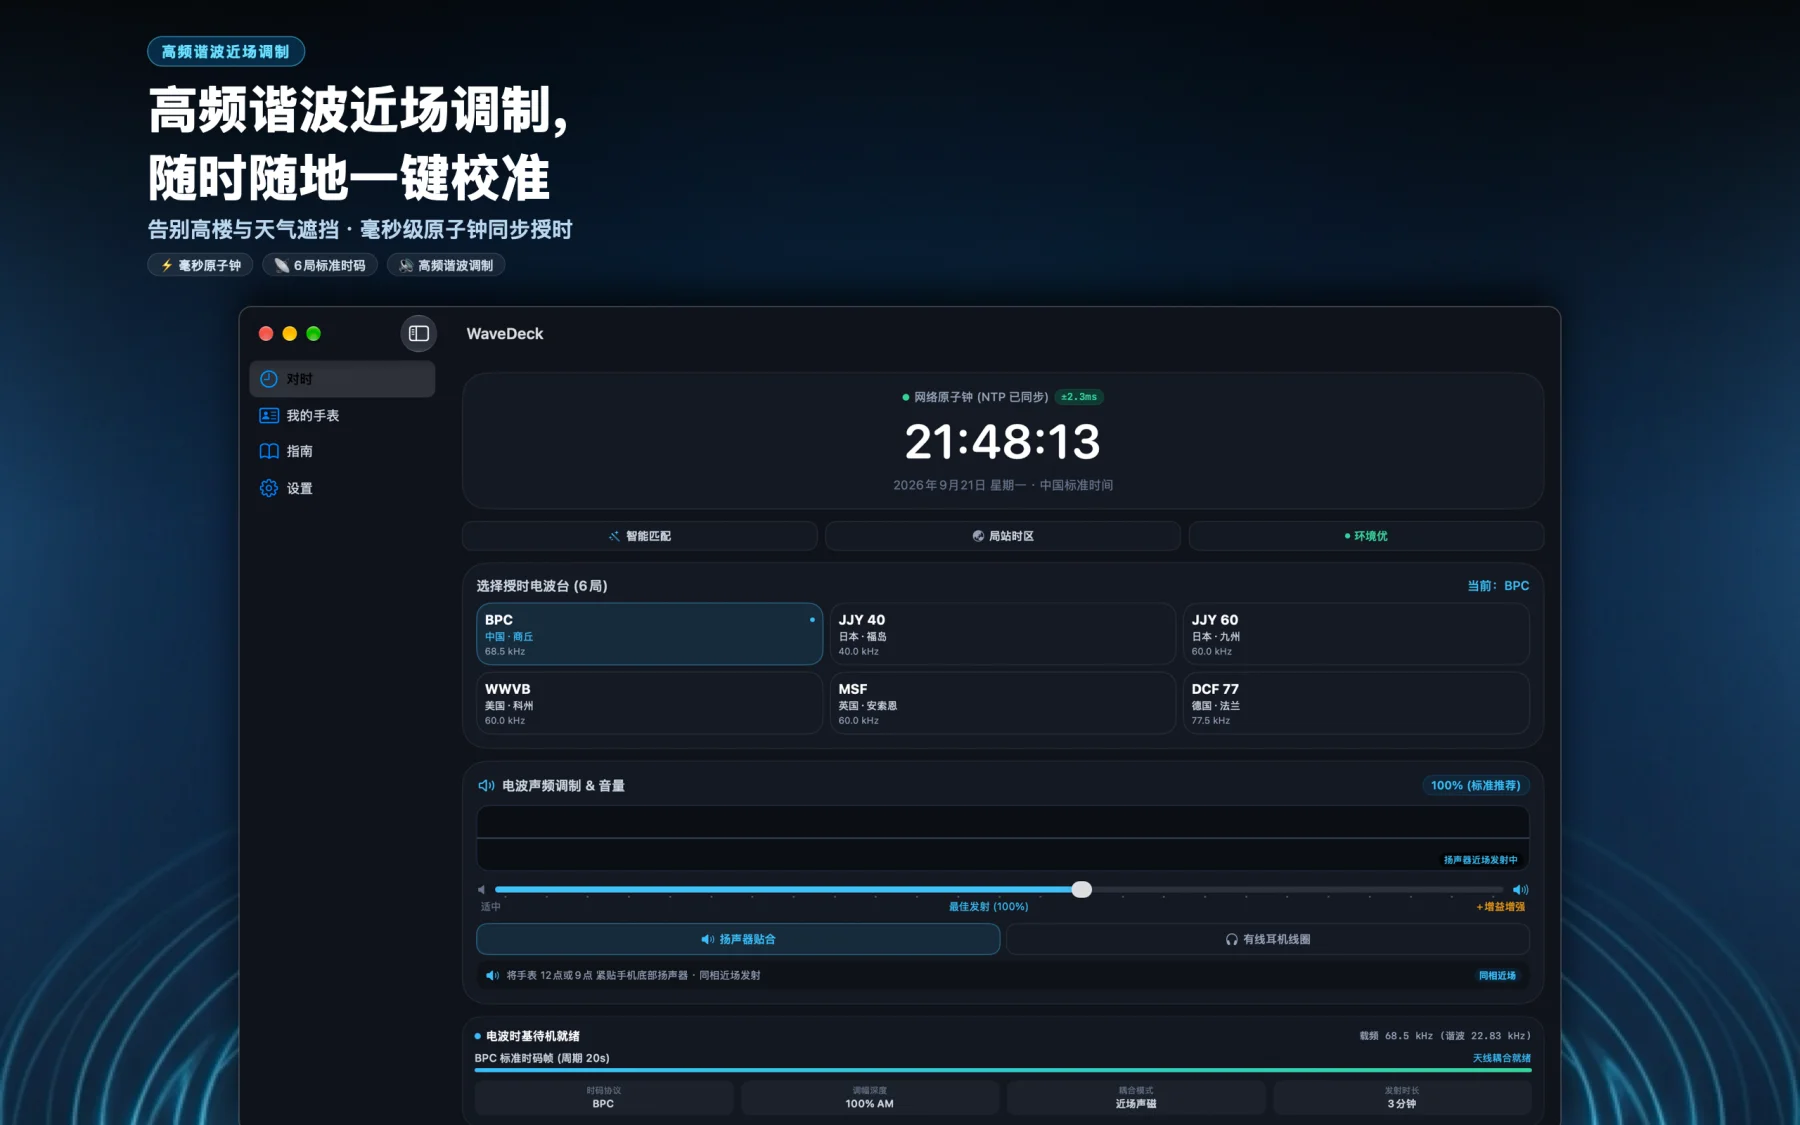Select the DCF 77 station card
Screen dimensions: 1800x1125
click(x=1355, y=703)
